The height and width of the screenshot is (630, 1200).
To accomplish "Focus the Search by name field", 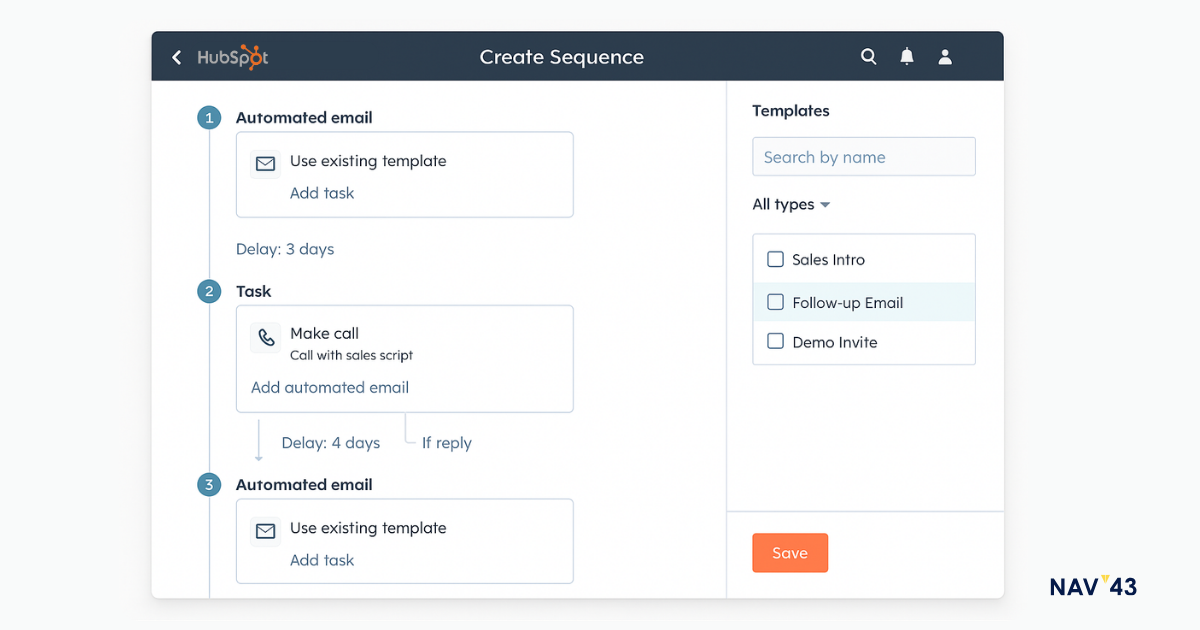I will [x=863, y=157].
